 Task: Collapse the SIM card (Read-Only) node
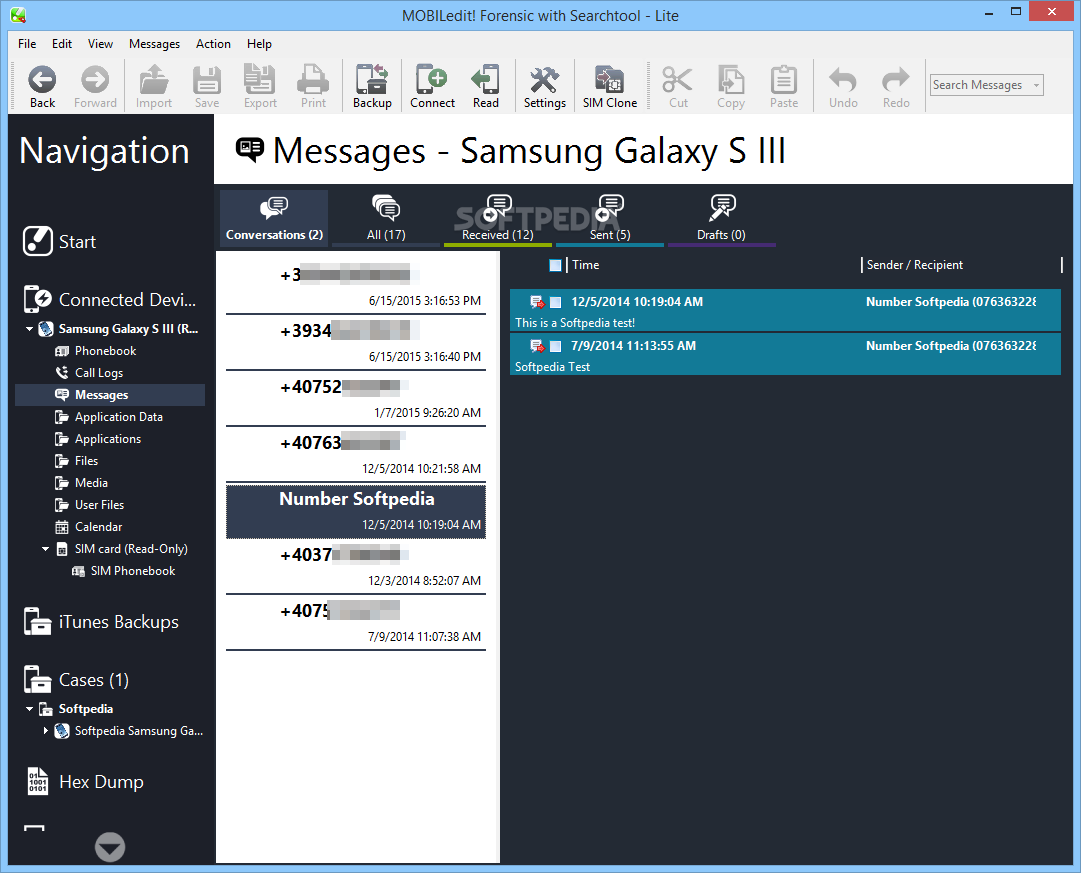(46, 550)
